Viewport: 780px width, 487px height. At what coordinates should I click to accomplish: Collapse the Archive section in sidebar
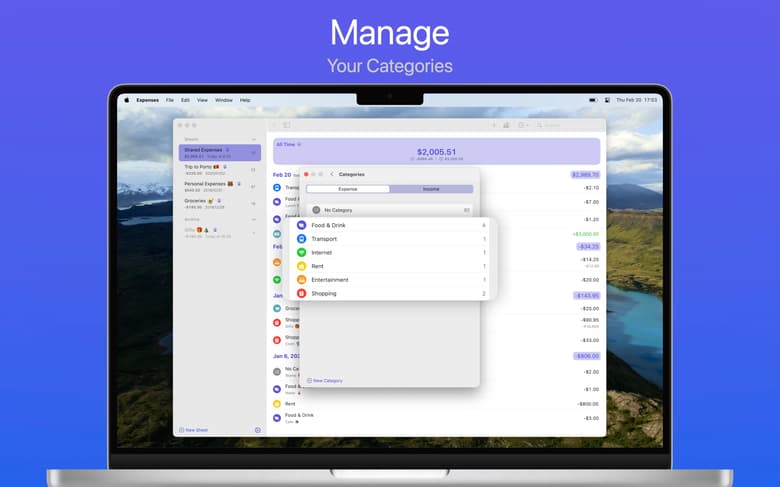pos(254,219)
